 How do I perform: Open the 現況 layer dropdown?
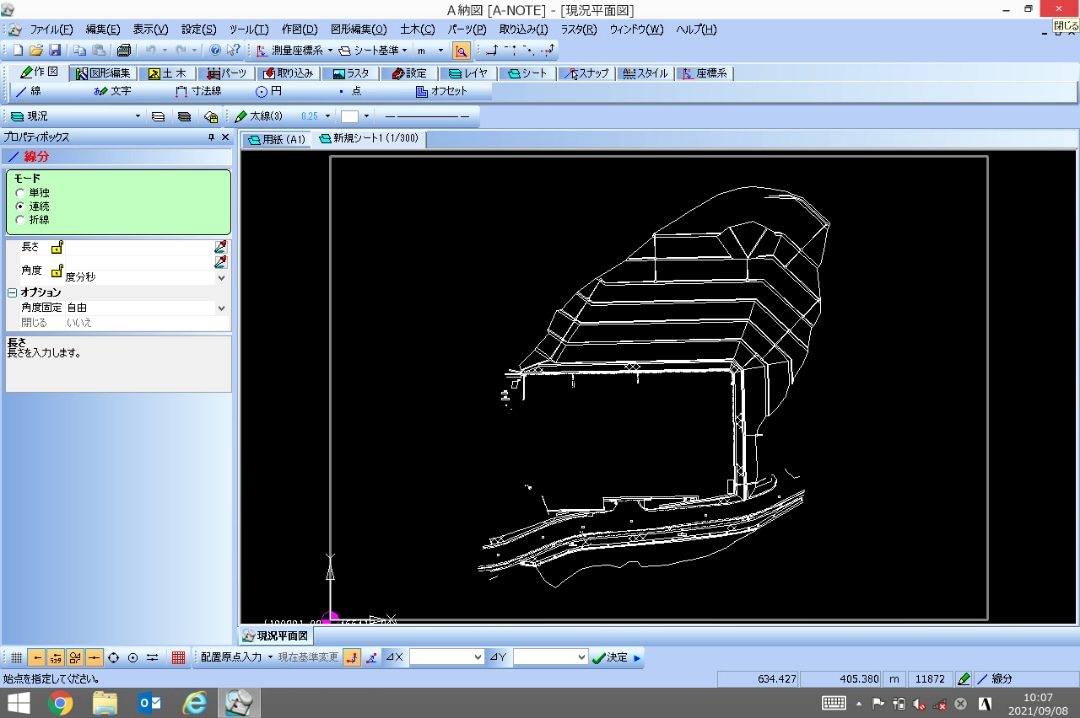coord(138,116)
